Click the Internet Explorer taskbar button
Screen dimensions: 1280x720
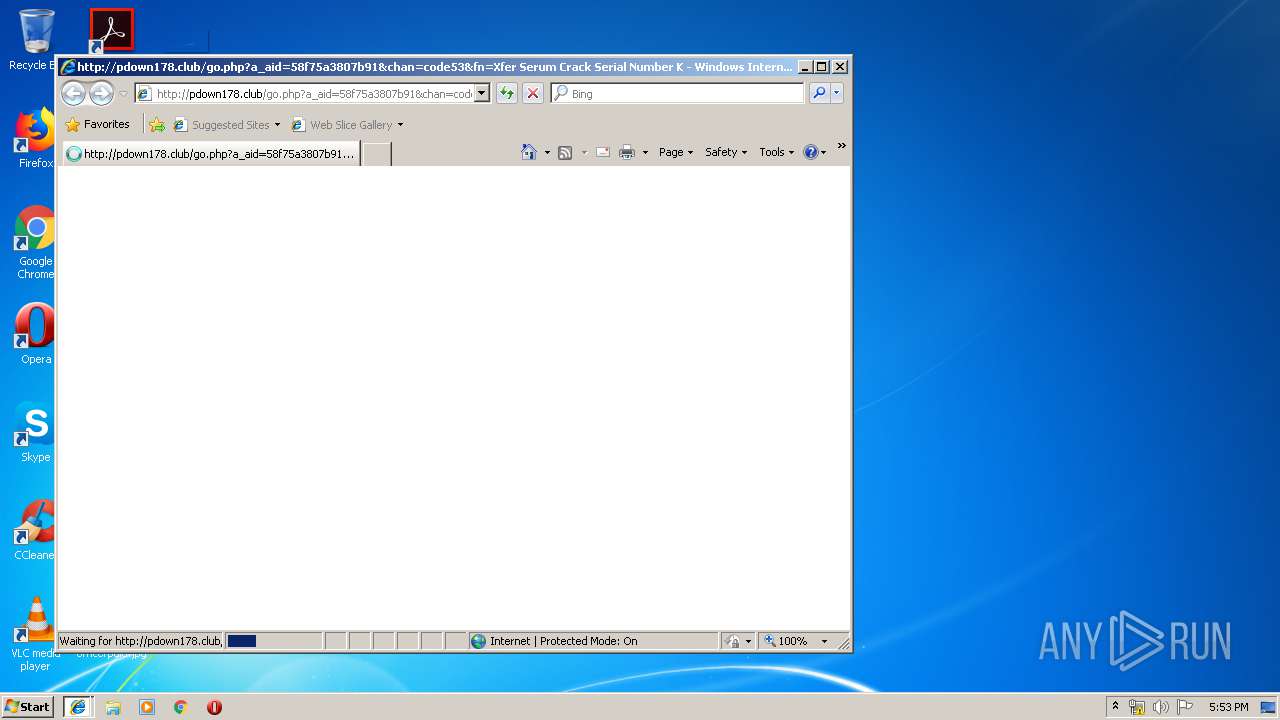point(78,707)
